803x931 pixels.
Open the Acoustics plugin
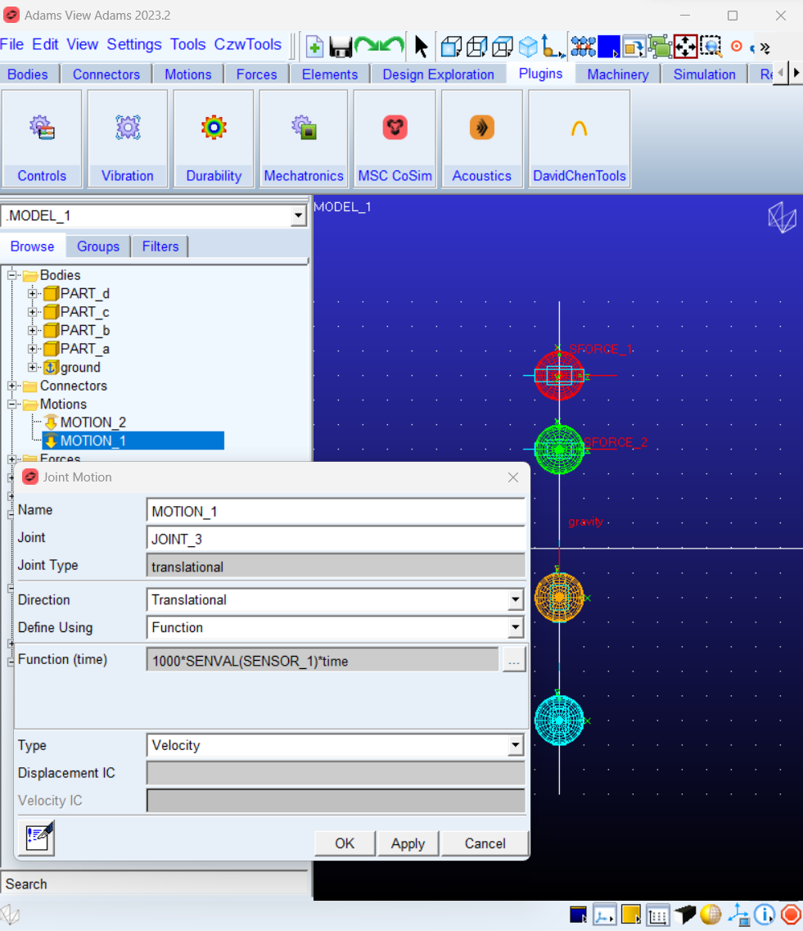[x=482, y=139]
